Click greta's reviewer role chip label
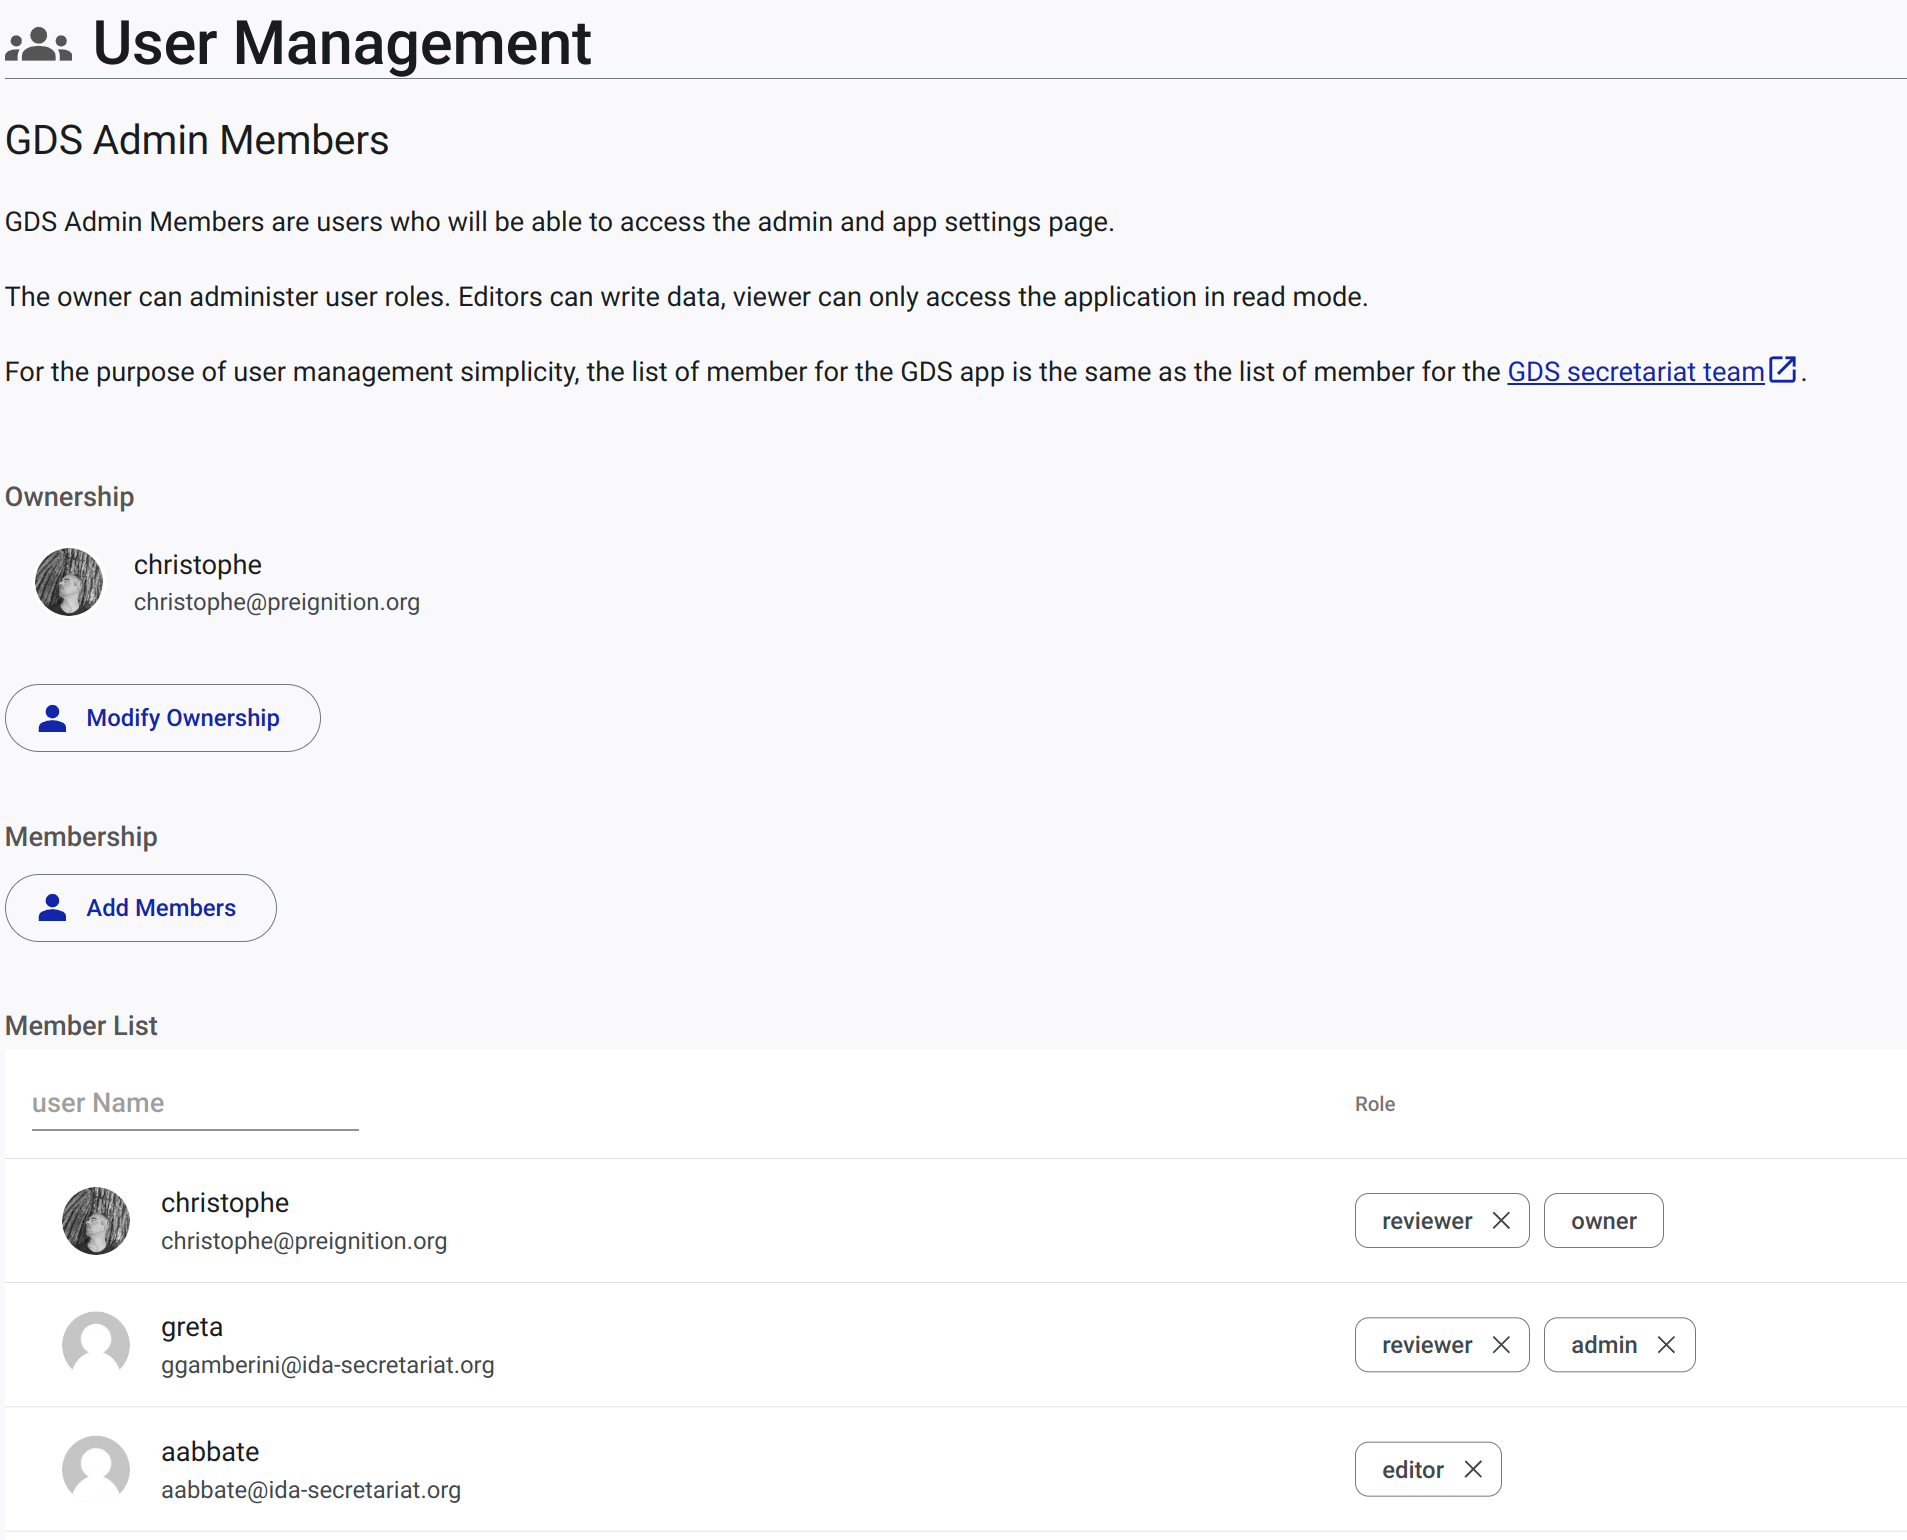Image resolution: width=1907 pixels, height=1540 pixels. [1427, 1345]
